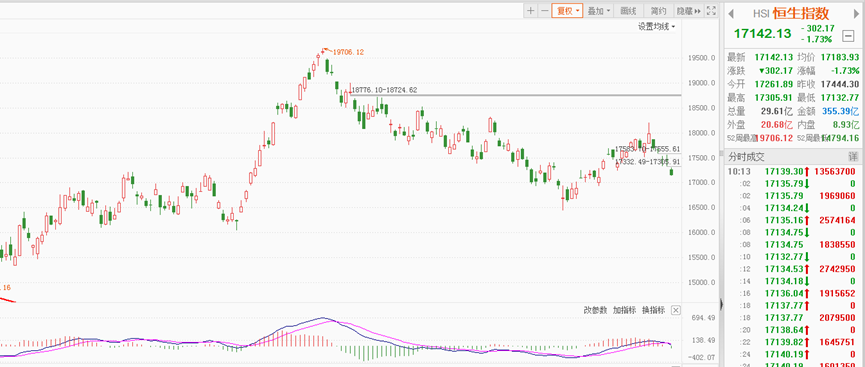Close the MACD indicator panel
The width and height of the screenshot is (865, 367).
tap(676, 310)
